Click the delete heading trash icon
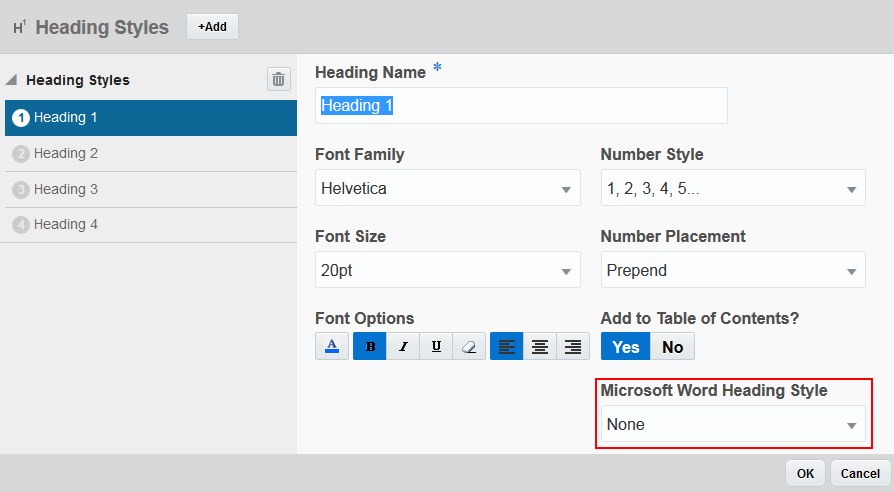 [x=279, y=80]
